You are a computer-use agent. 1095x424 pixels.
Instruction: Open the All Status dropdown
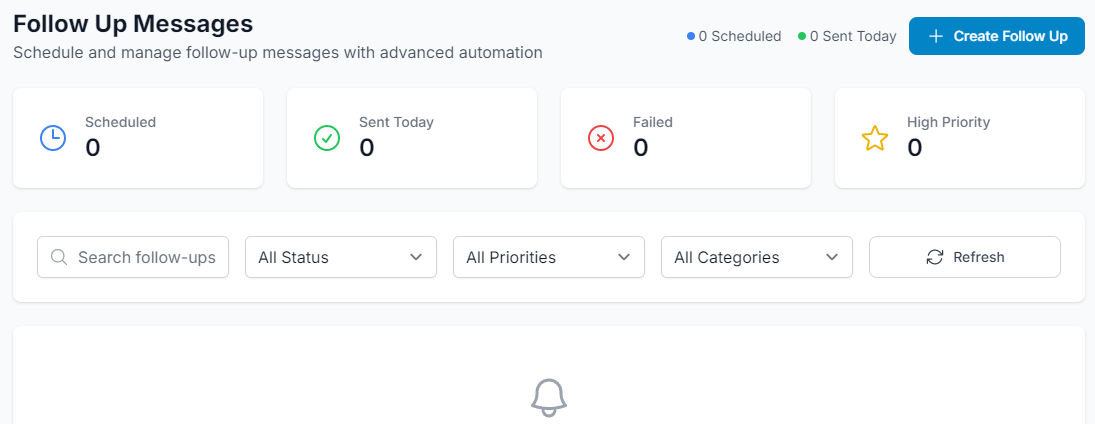point(340,257)
